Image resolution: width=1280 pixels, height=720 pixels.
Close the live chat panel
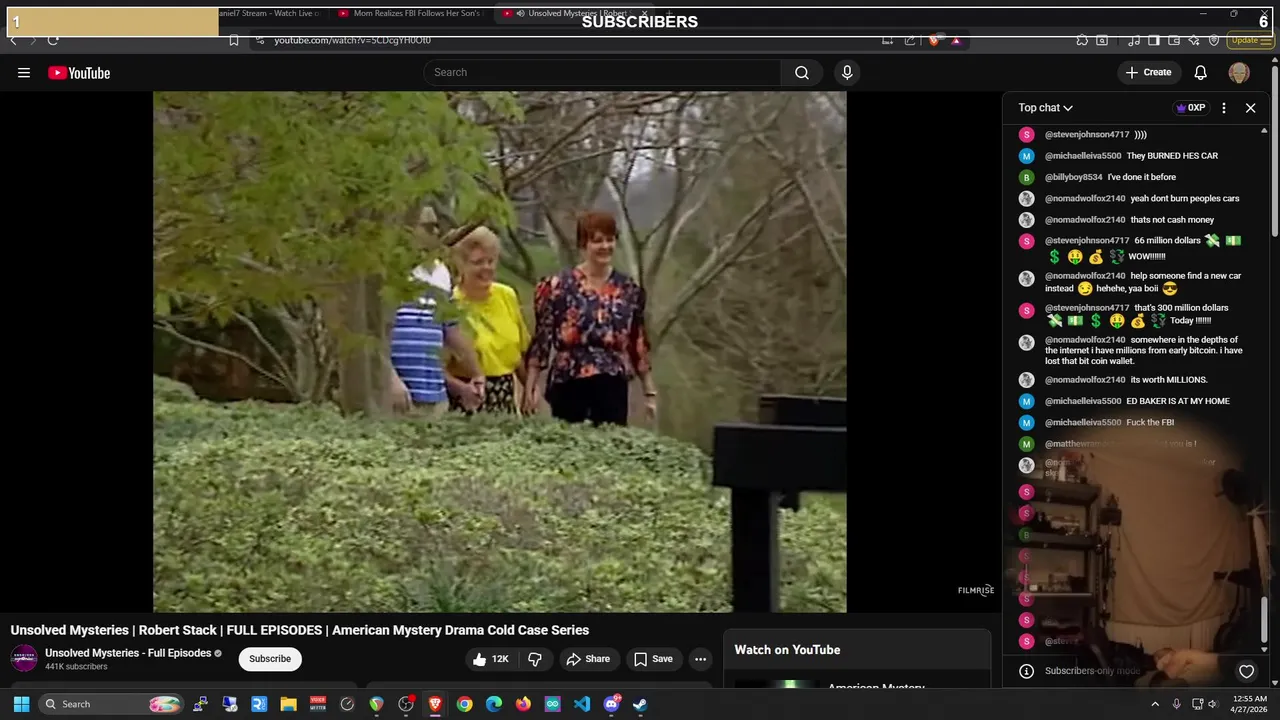coord(1250,108)
